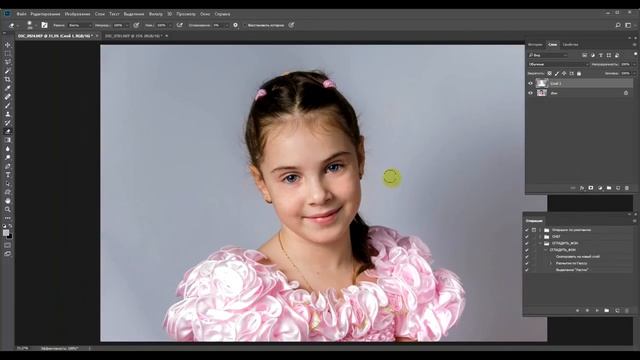Image resolution: width=640 pixels, height=360 pixels.
Task: Delete layer with Layers panel trash icon
Action: tap(627, 188)
